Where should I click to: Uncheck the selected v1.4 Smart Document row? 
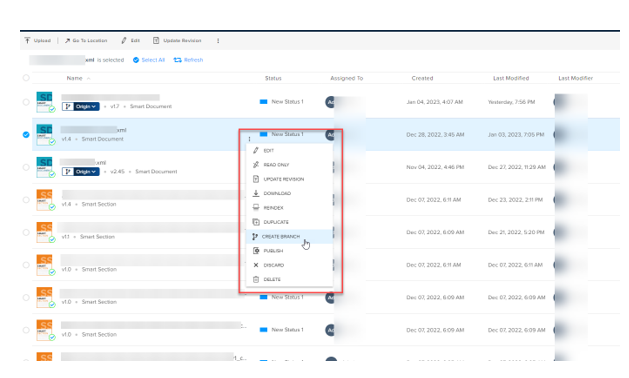[x=26, y=134]
